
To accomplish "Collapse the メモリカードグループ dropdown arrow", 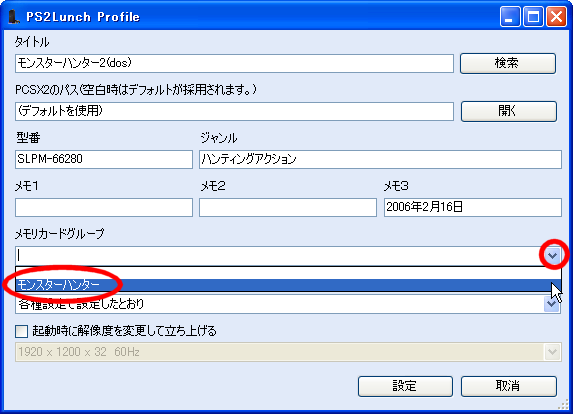I will [x=552, y=255].
